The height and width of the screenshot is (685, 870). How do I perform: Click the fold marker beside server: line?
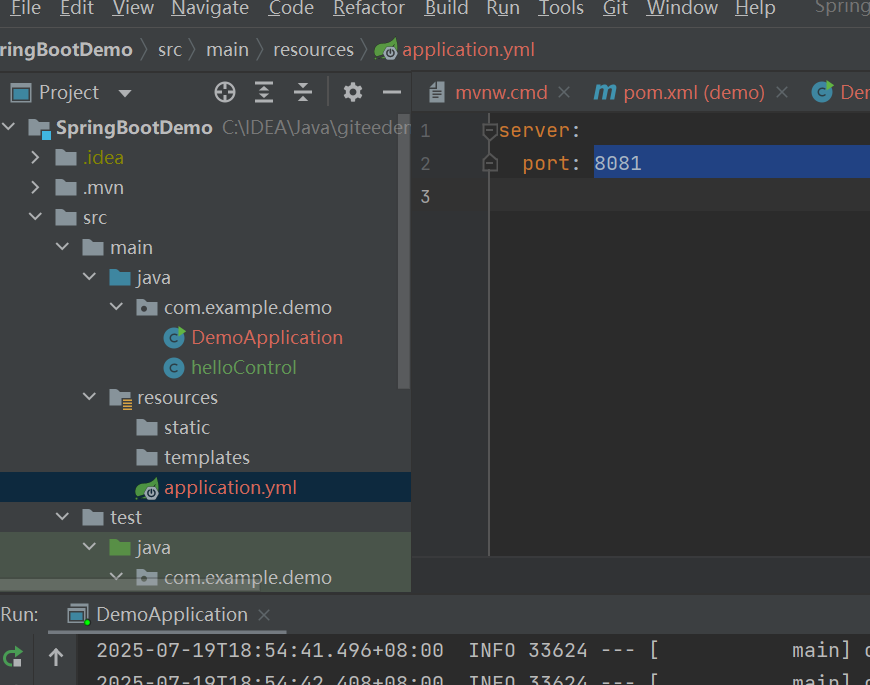coord(489,131)
